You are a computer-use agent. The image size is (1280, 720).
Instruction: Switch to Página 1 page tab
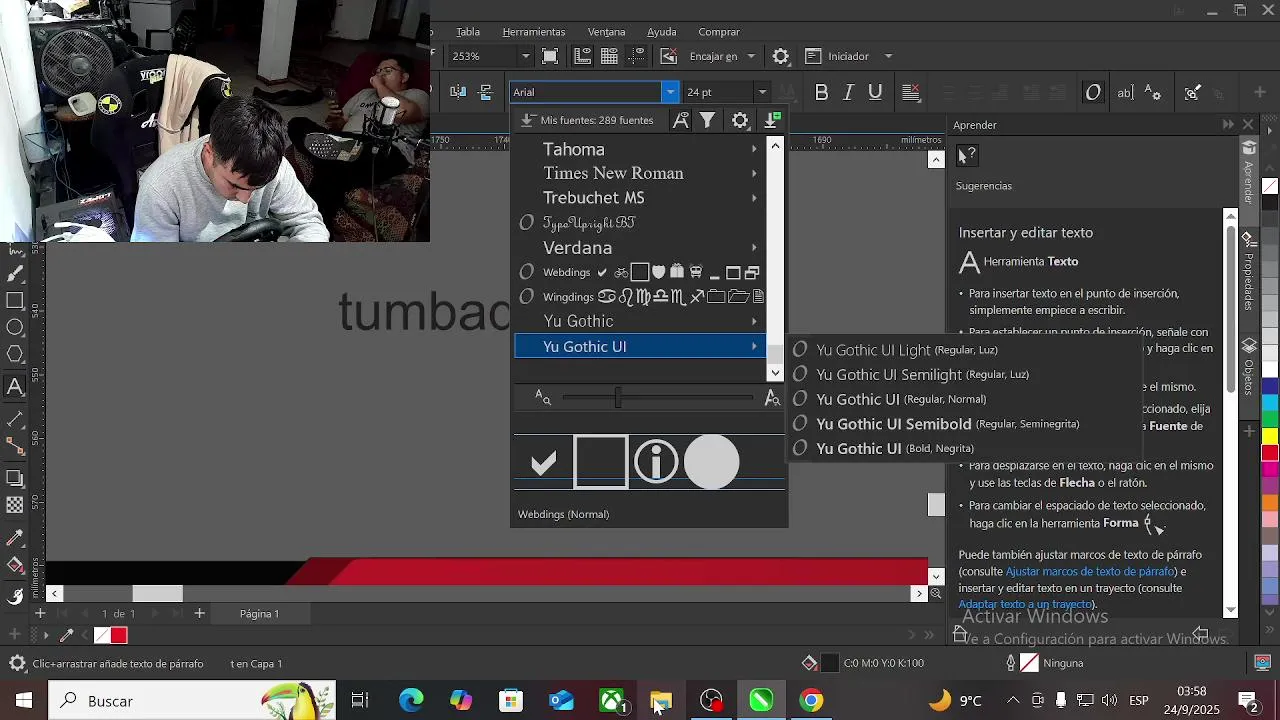click(259, 614)
